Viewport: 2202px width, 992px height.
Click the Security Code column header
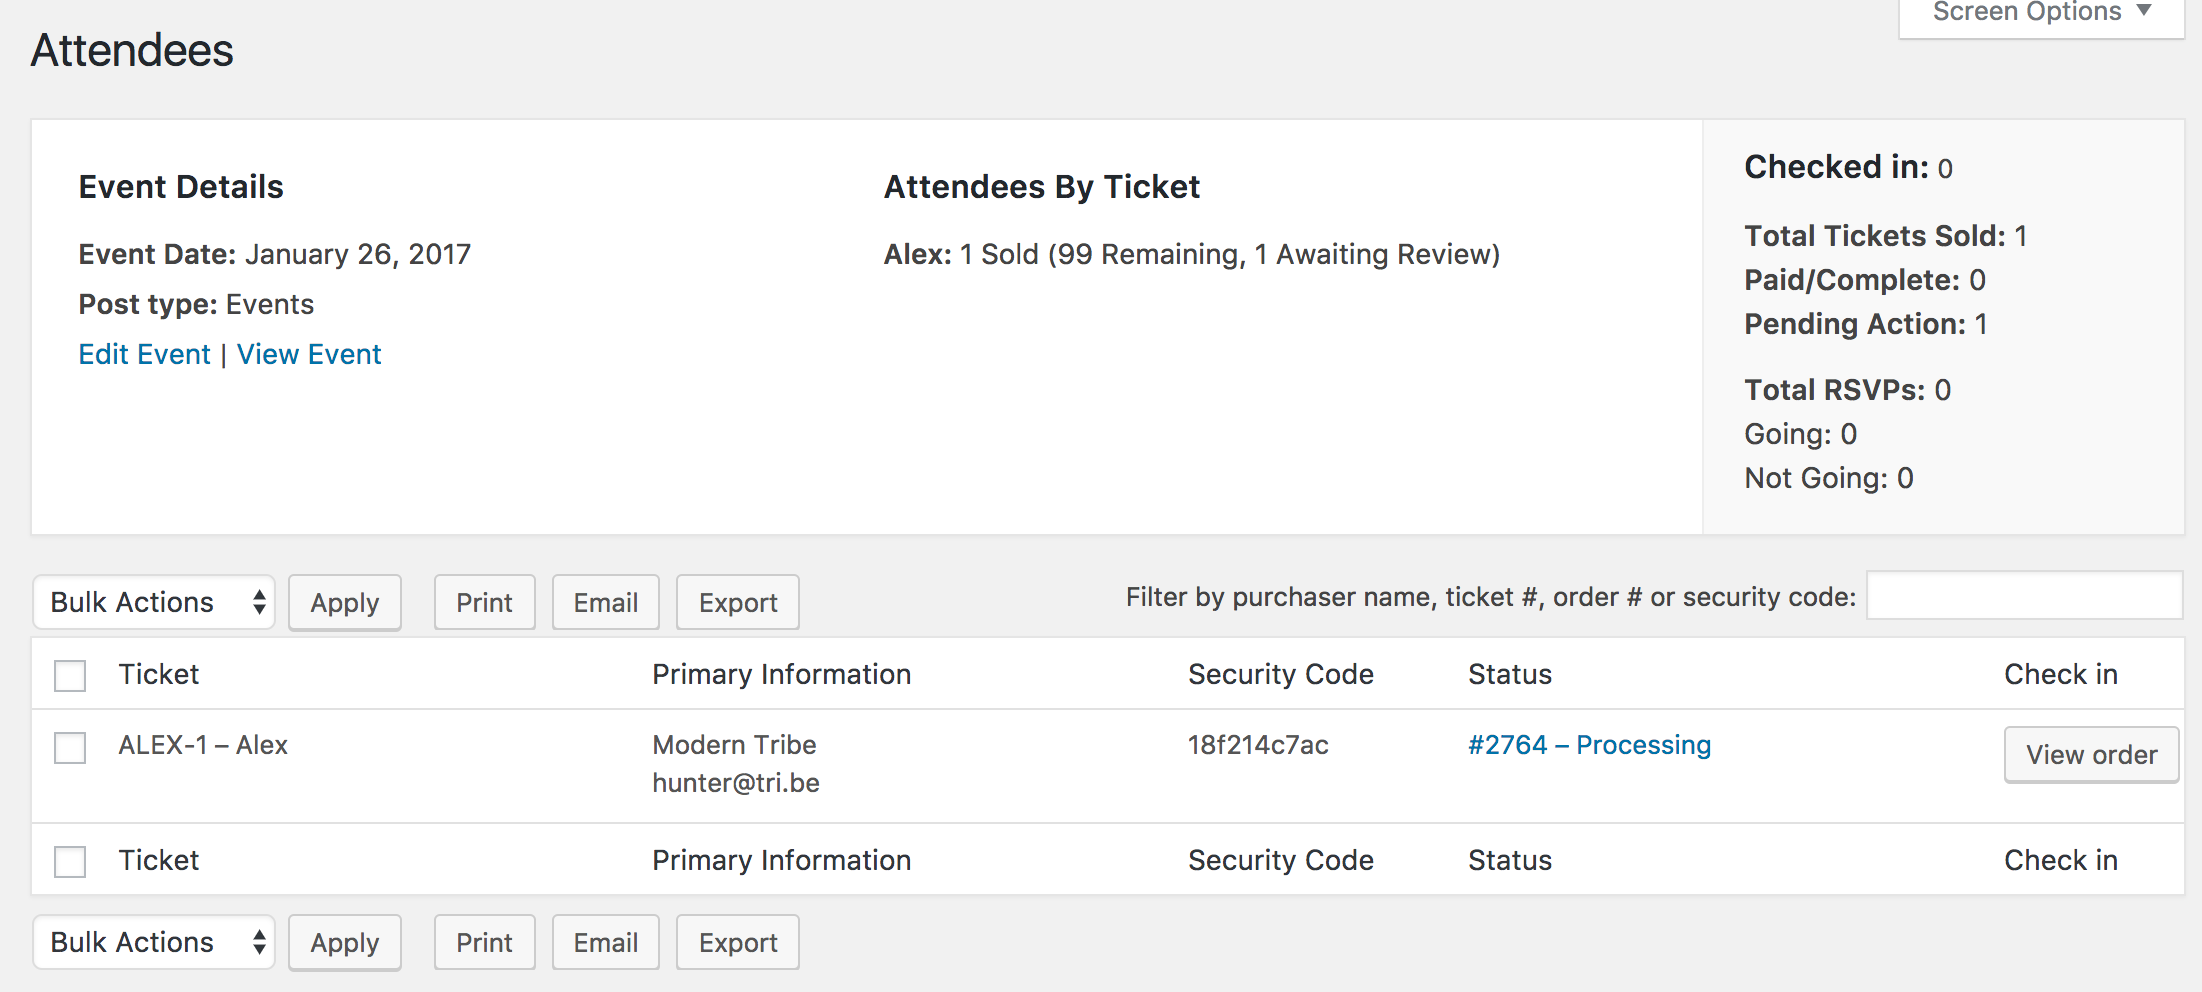coord(1280,675)
